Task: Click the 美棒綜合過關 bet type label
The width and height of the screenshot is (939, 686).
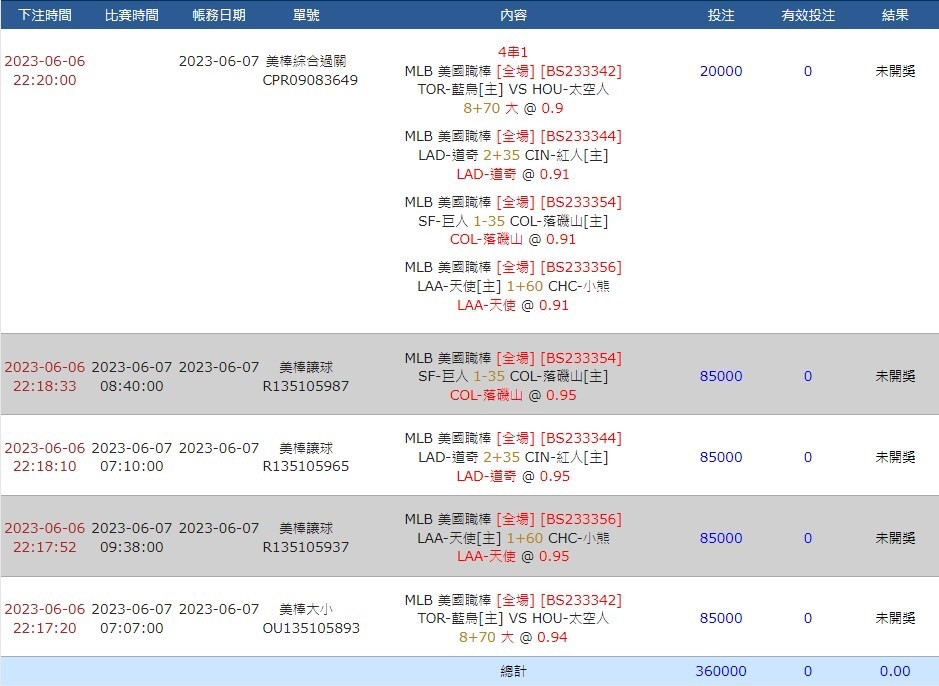Action: pyautogui.click(x=305, y=61)
